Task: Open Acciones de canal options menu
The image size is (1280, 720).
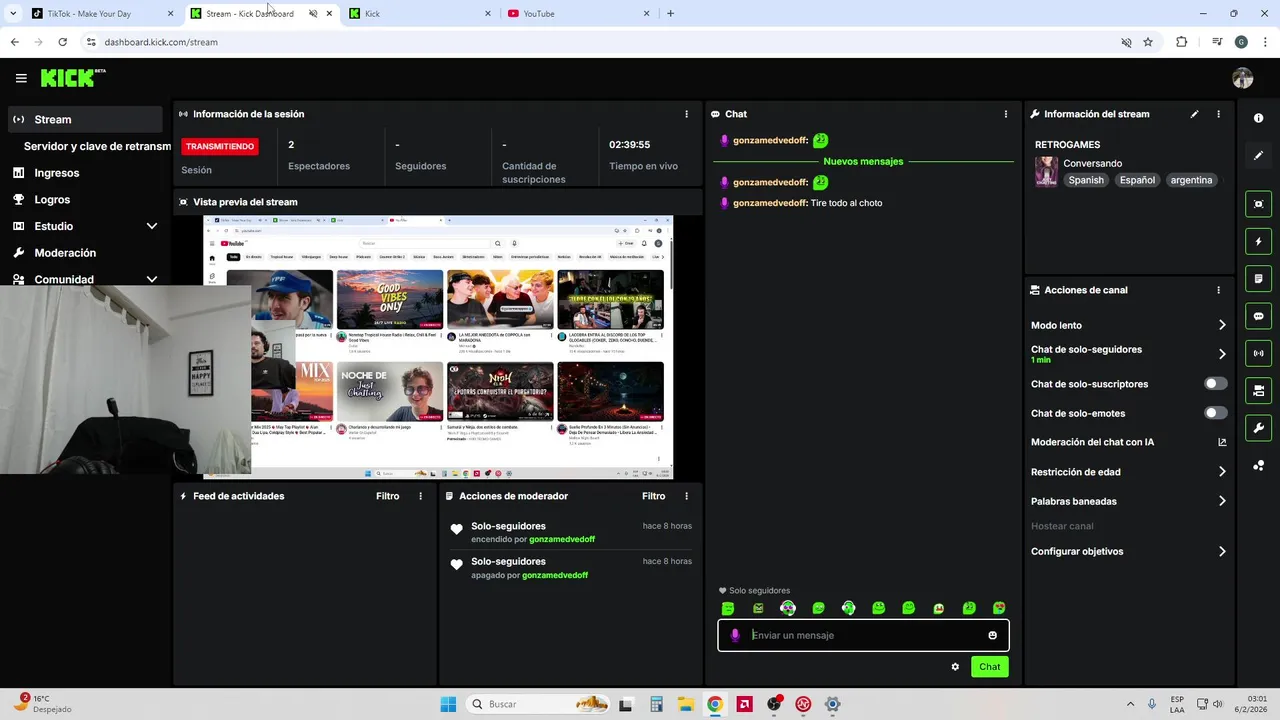Action: click(x=1218, y=290)
